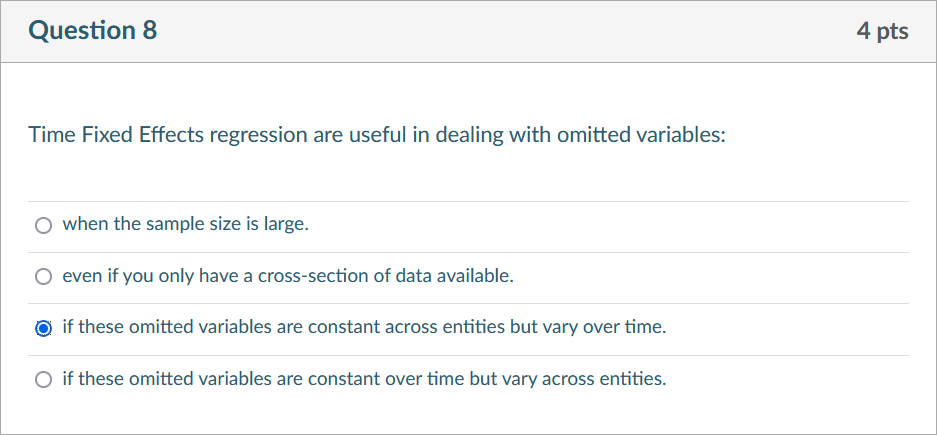Click the 'Question 8' heading
Screen dimensions: 937x435
[93, 31]
